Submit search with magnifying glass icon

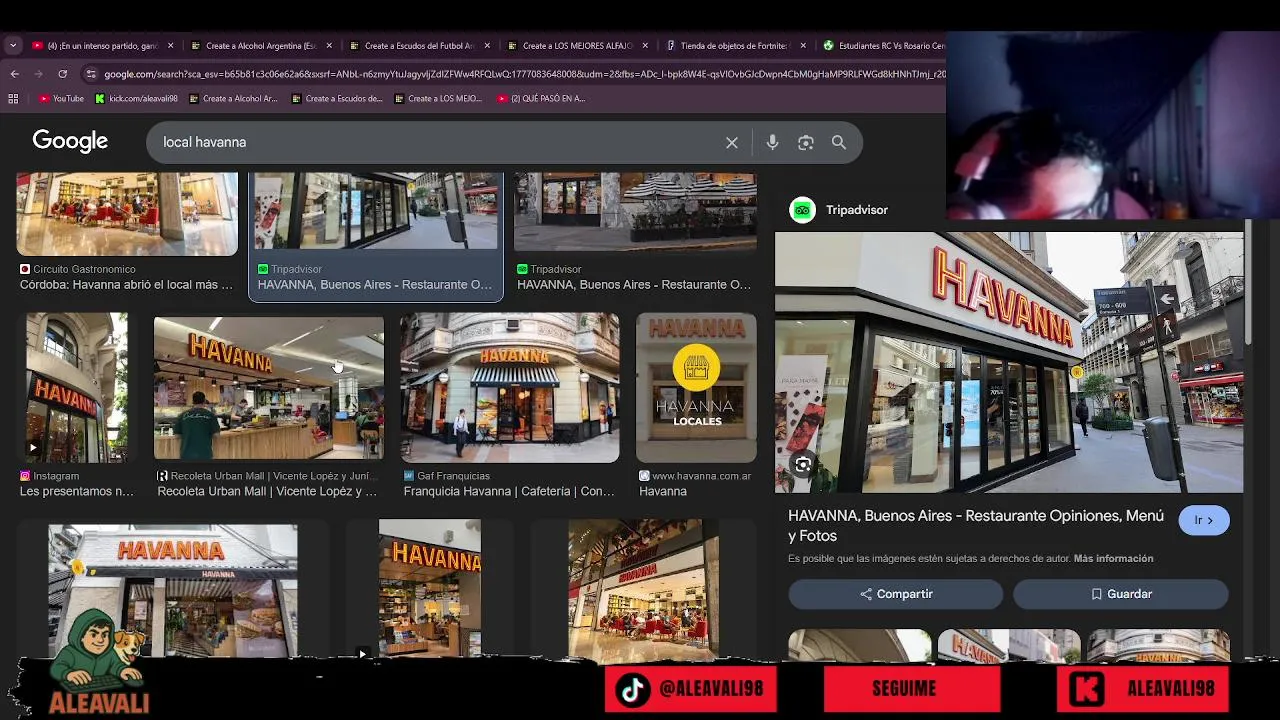pos(839,143)
